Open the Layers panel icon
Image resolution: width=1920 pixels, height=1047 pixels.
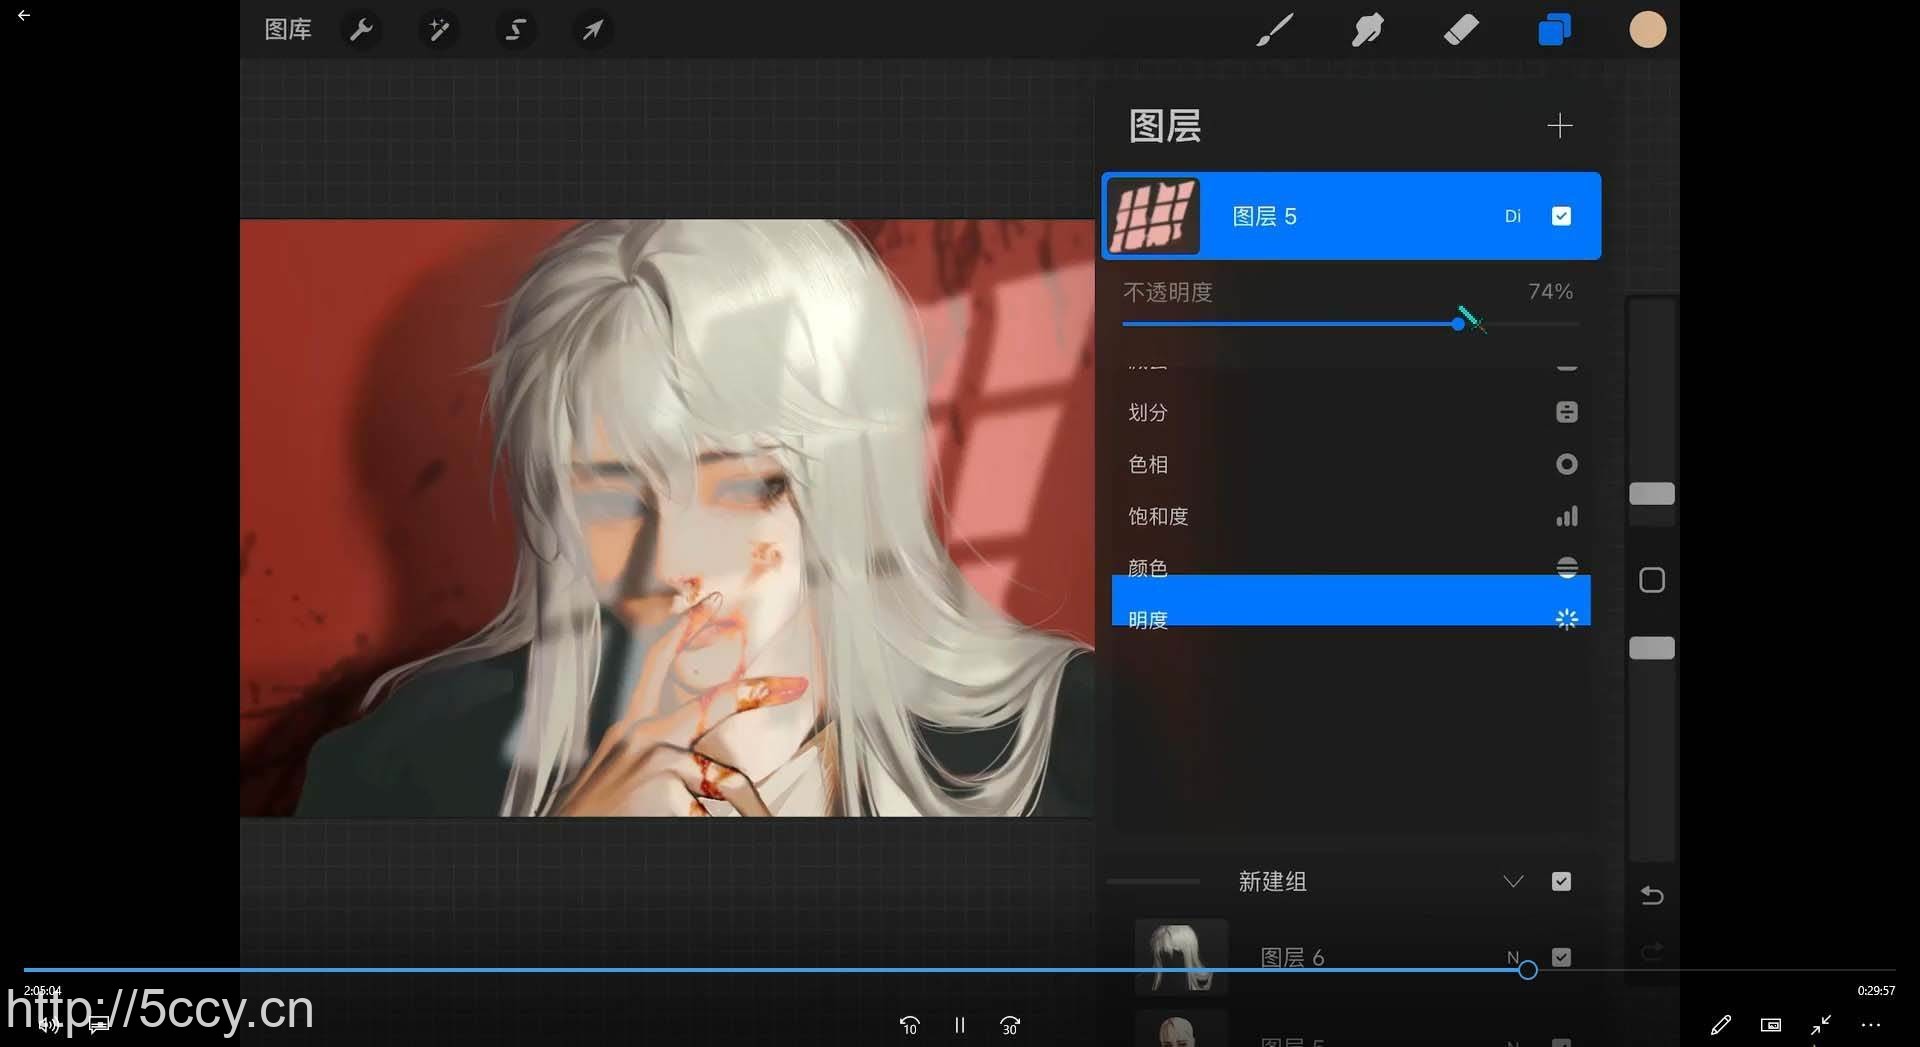click(x=1553, y=29)
